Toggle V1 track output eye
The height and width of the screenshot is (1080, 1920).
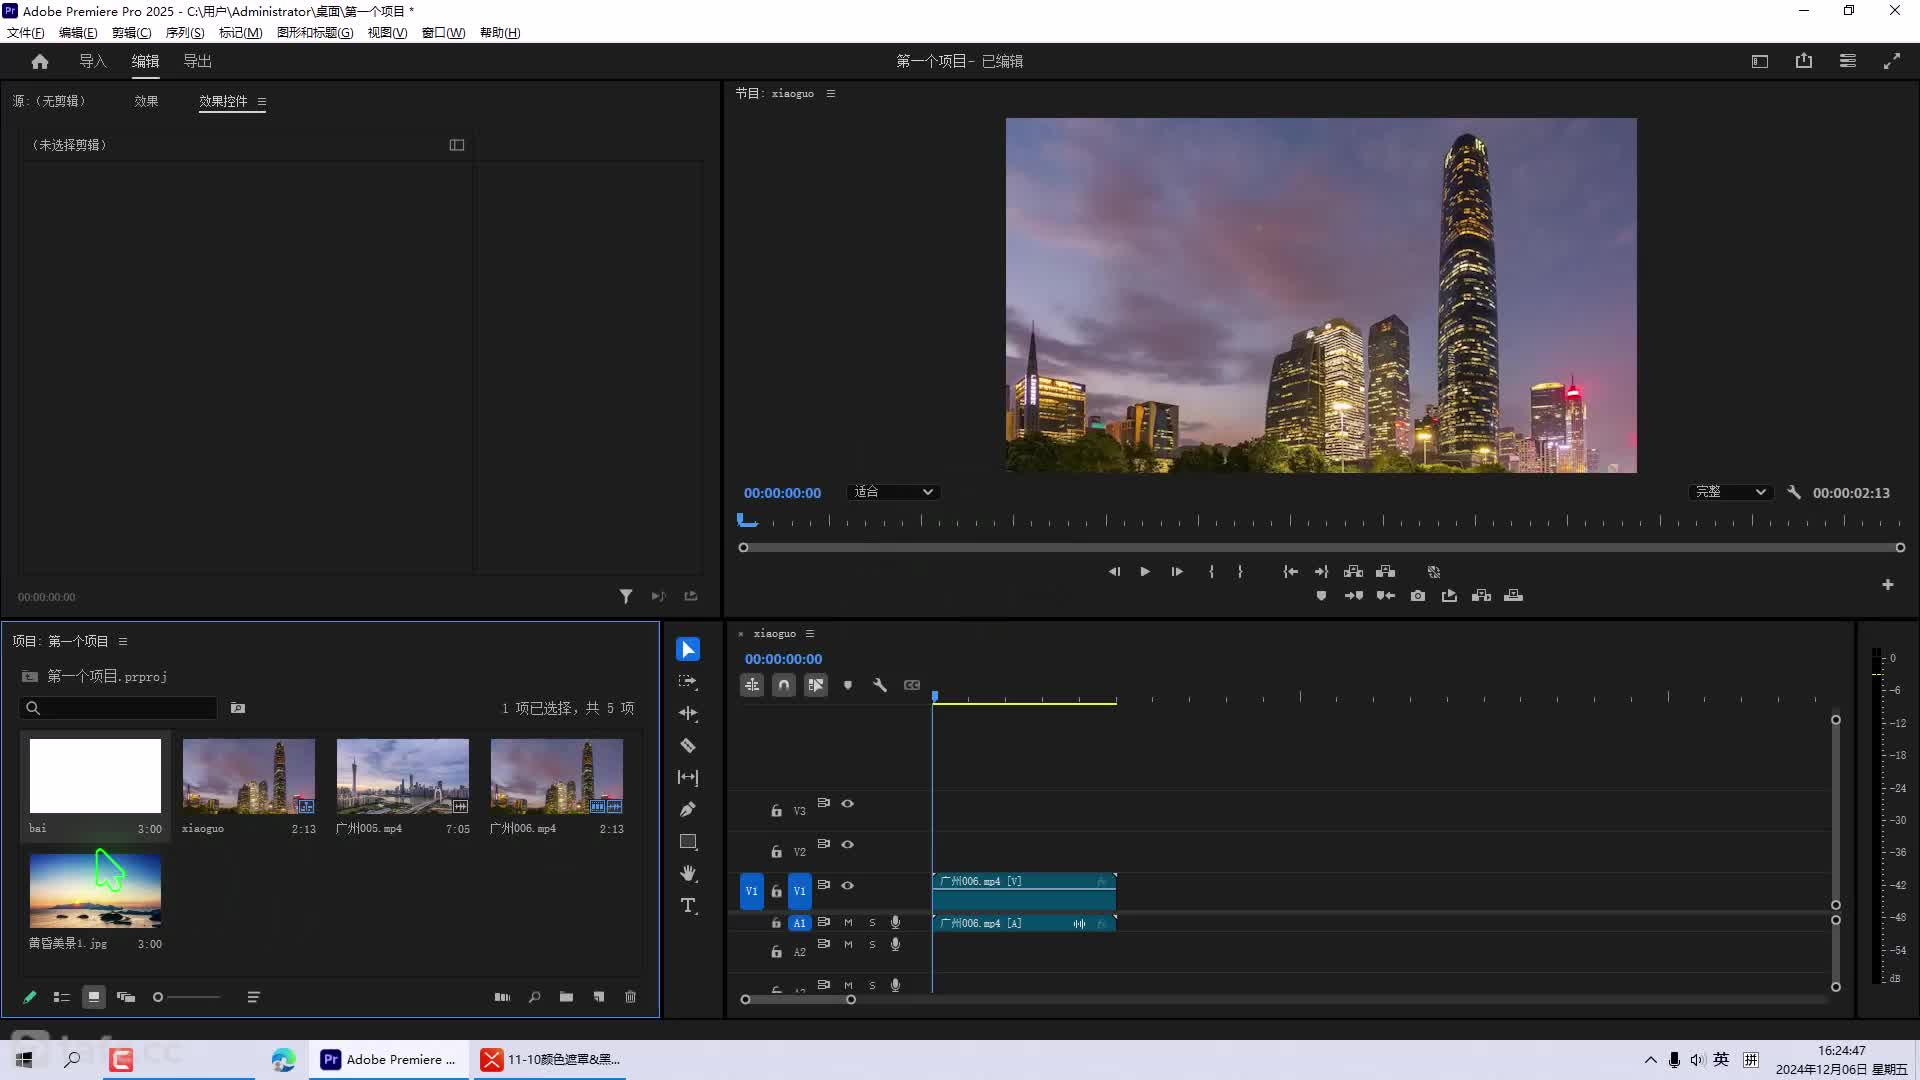(848, 886)
